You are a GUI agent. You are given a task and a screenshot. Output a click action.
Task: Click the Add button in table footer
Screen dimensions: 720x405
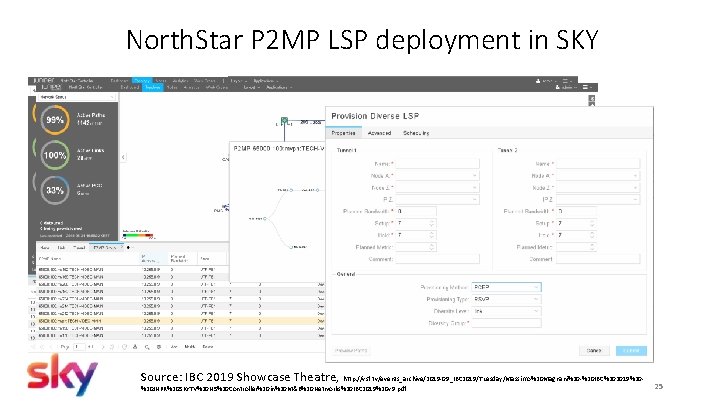click(174, 347)
